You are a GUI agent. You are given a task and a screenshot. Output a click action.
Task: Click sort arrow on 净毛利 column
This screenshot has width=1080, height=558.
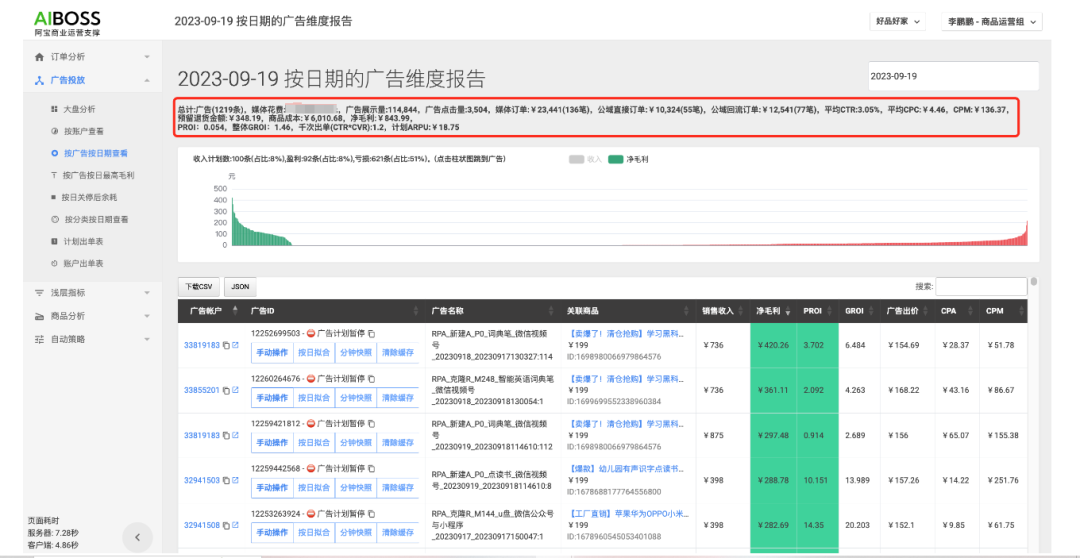point(791,311)
